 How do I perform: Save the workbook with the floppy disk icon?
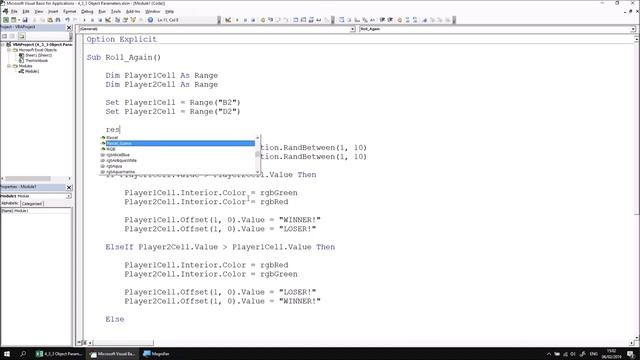[25, 20]
